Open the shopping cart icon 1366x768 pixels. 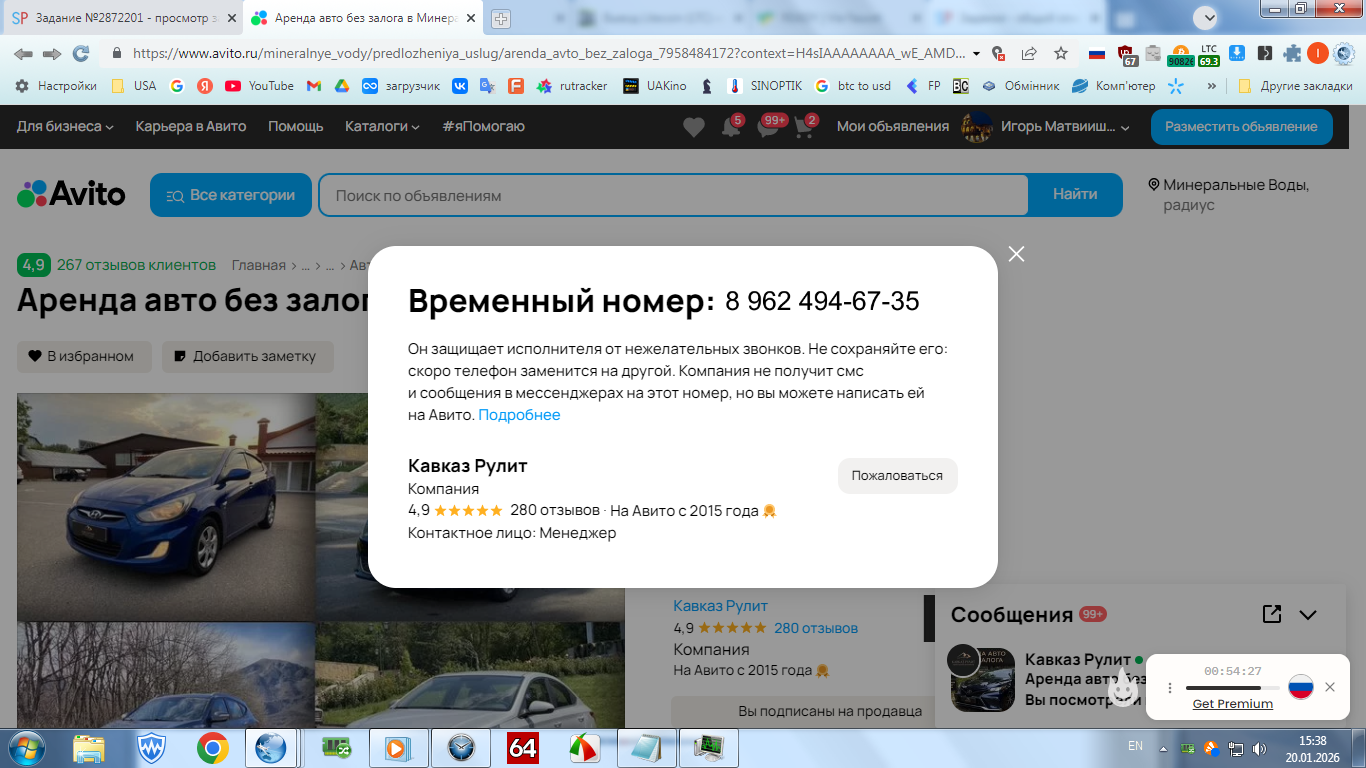pos(806,127)
